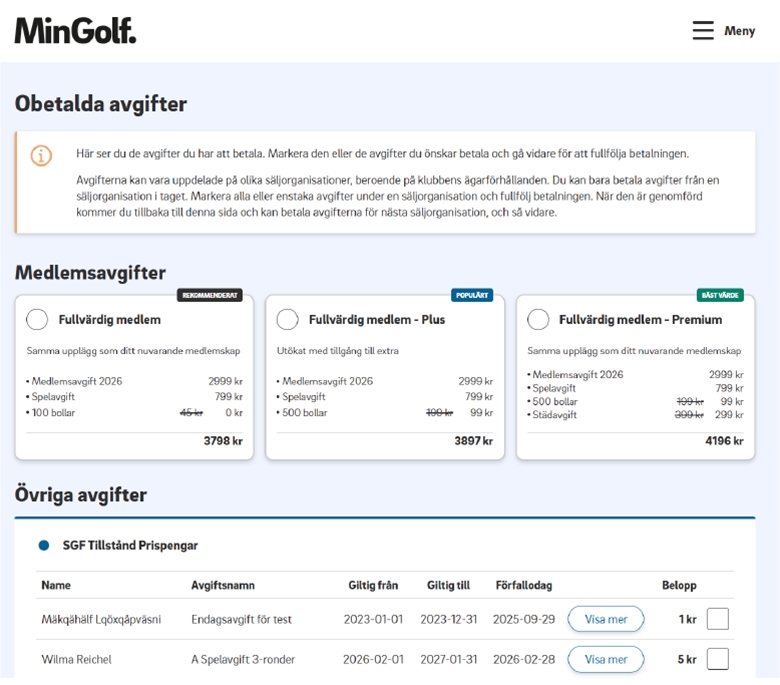Check the box for Mäkqähälf's 1 kr fee
Image resolution: width=780 pixels, height=685 pixels.
717,619
